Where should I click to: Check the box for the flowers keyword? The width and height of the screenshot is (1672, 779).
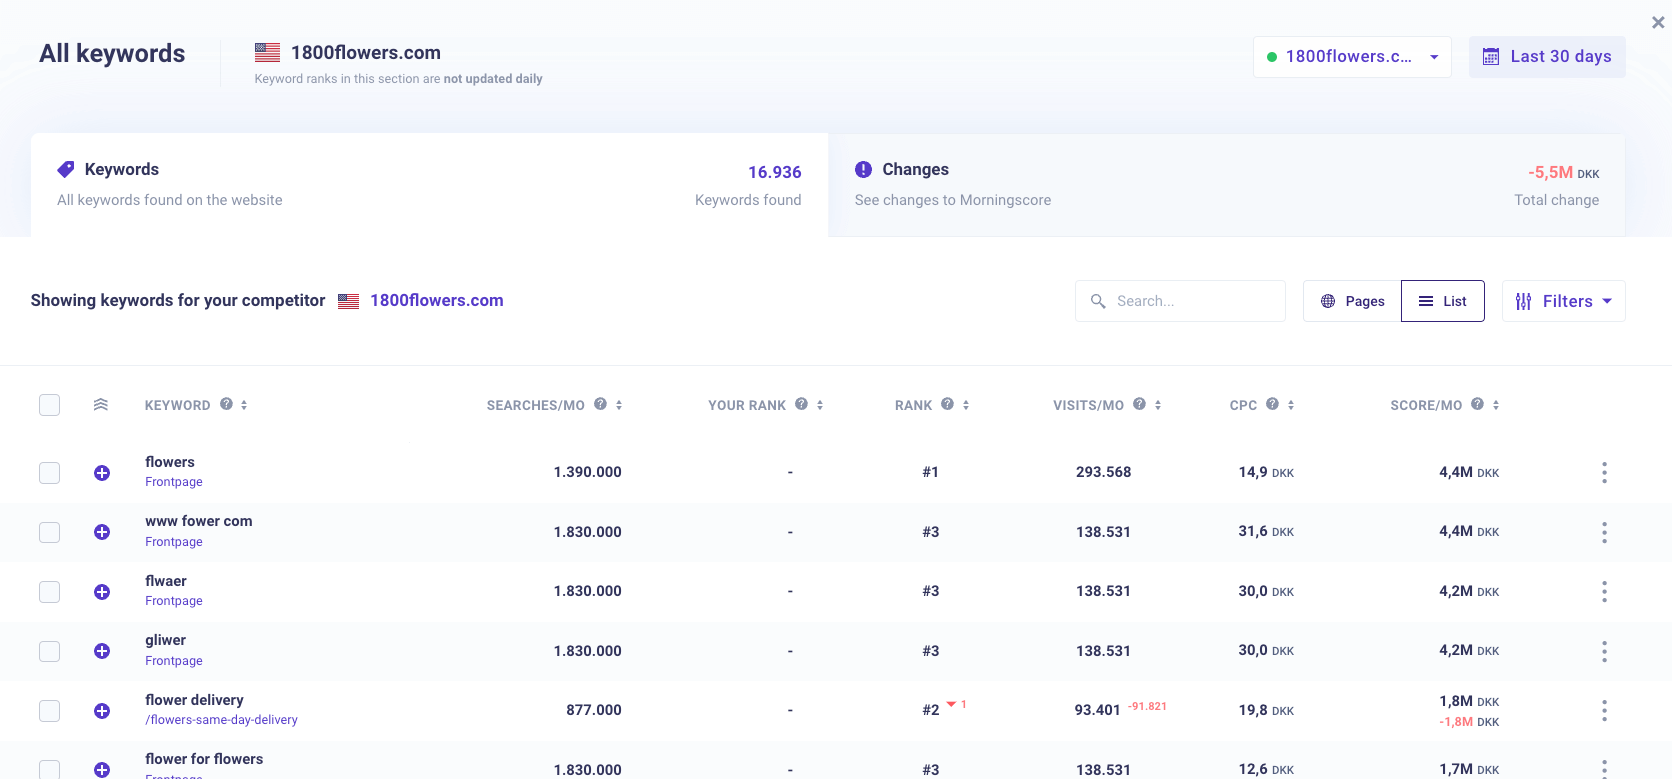(x=49, y=473)
